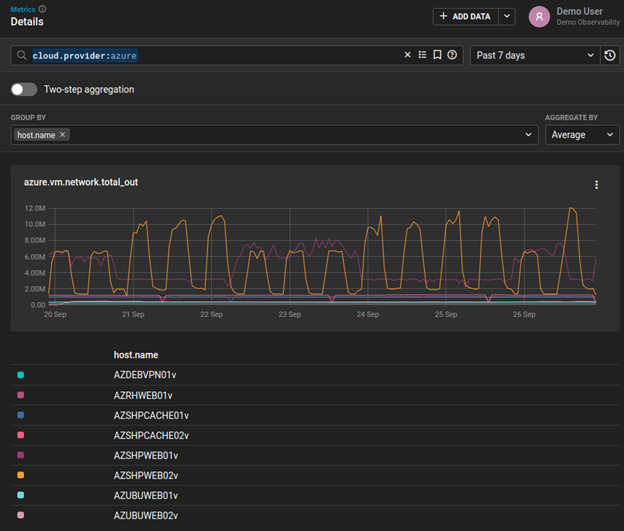Click the Demo User avatar icon
Viewport: 624px width, 531px height.
tap(539, 16)
